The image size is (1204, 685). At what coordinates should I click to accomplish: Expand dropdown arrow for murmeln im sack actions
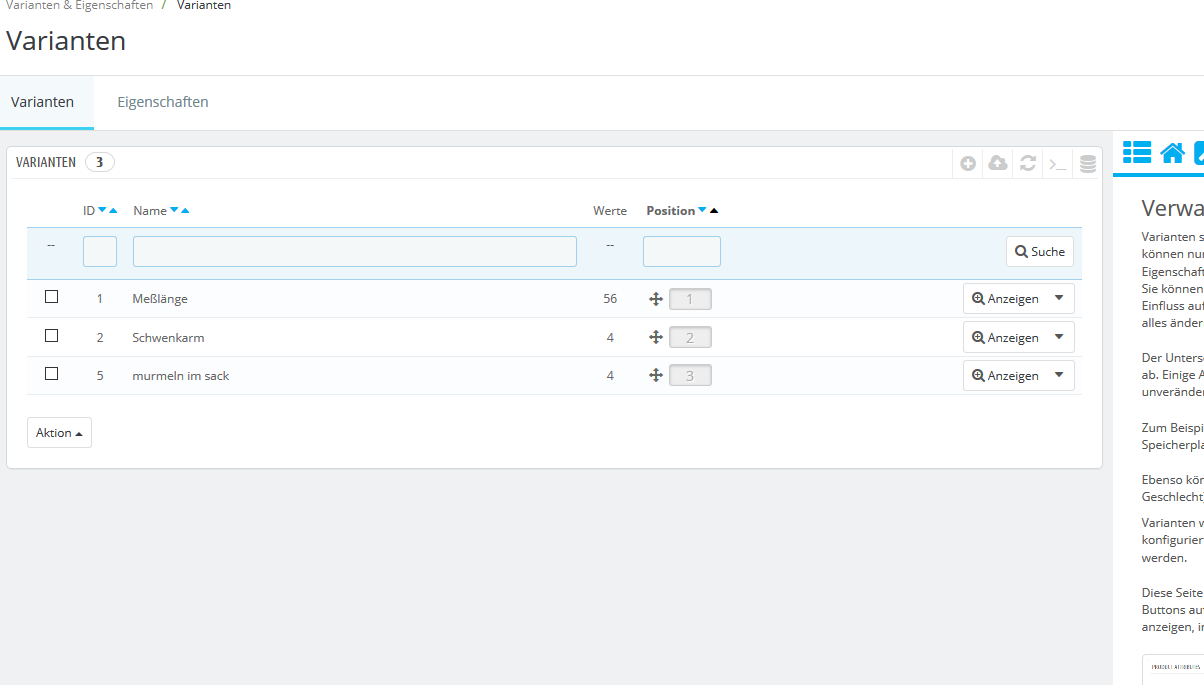1059,375
